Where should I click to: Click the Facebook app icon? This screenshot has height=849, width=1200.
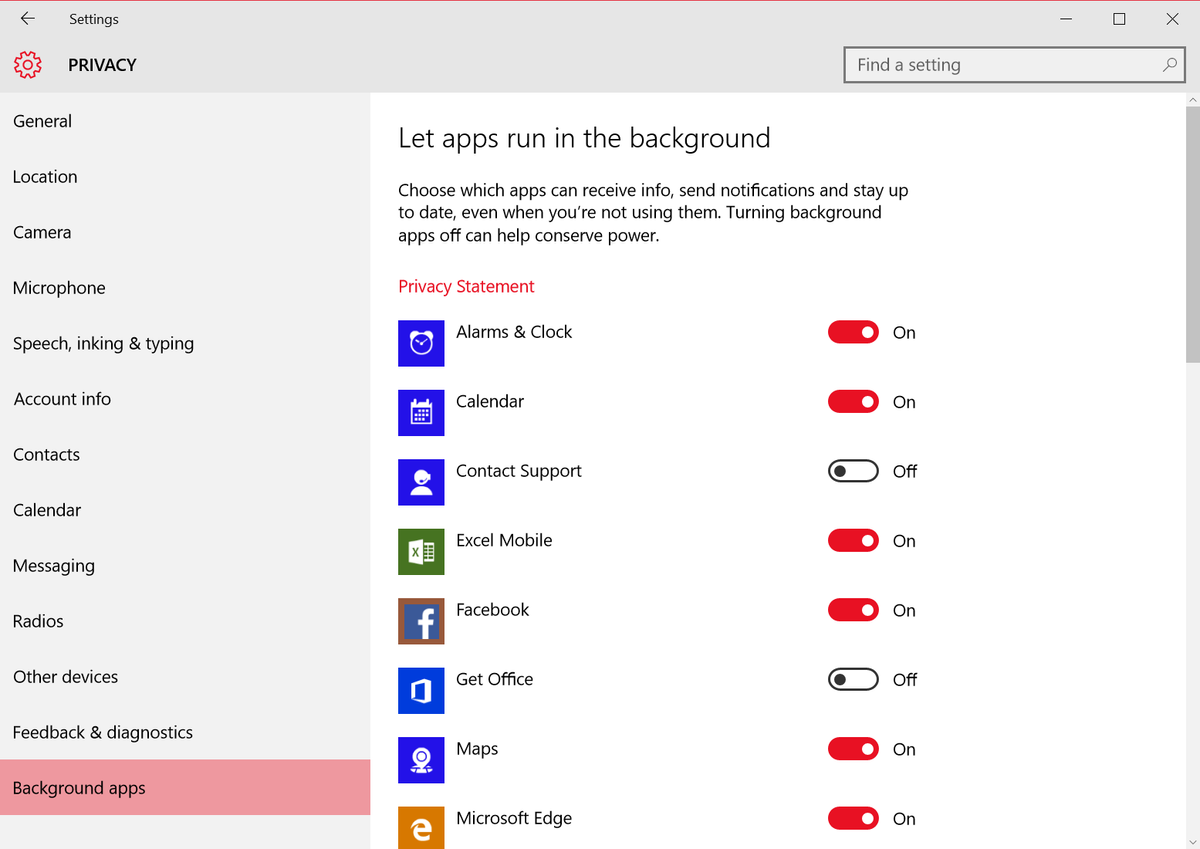coord(421,621)
